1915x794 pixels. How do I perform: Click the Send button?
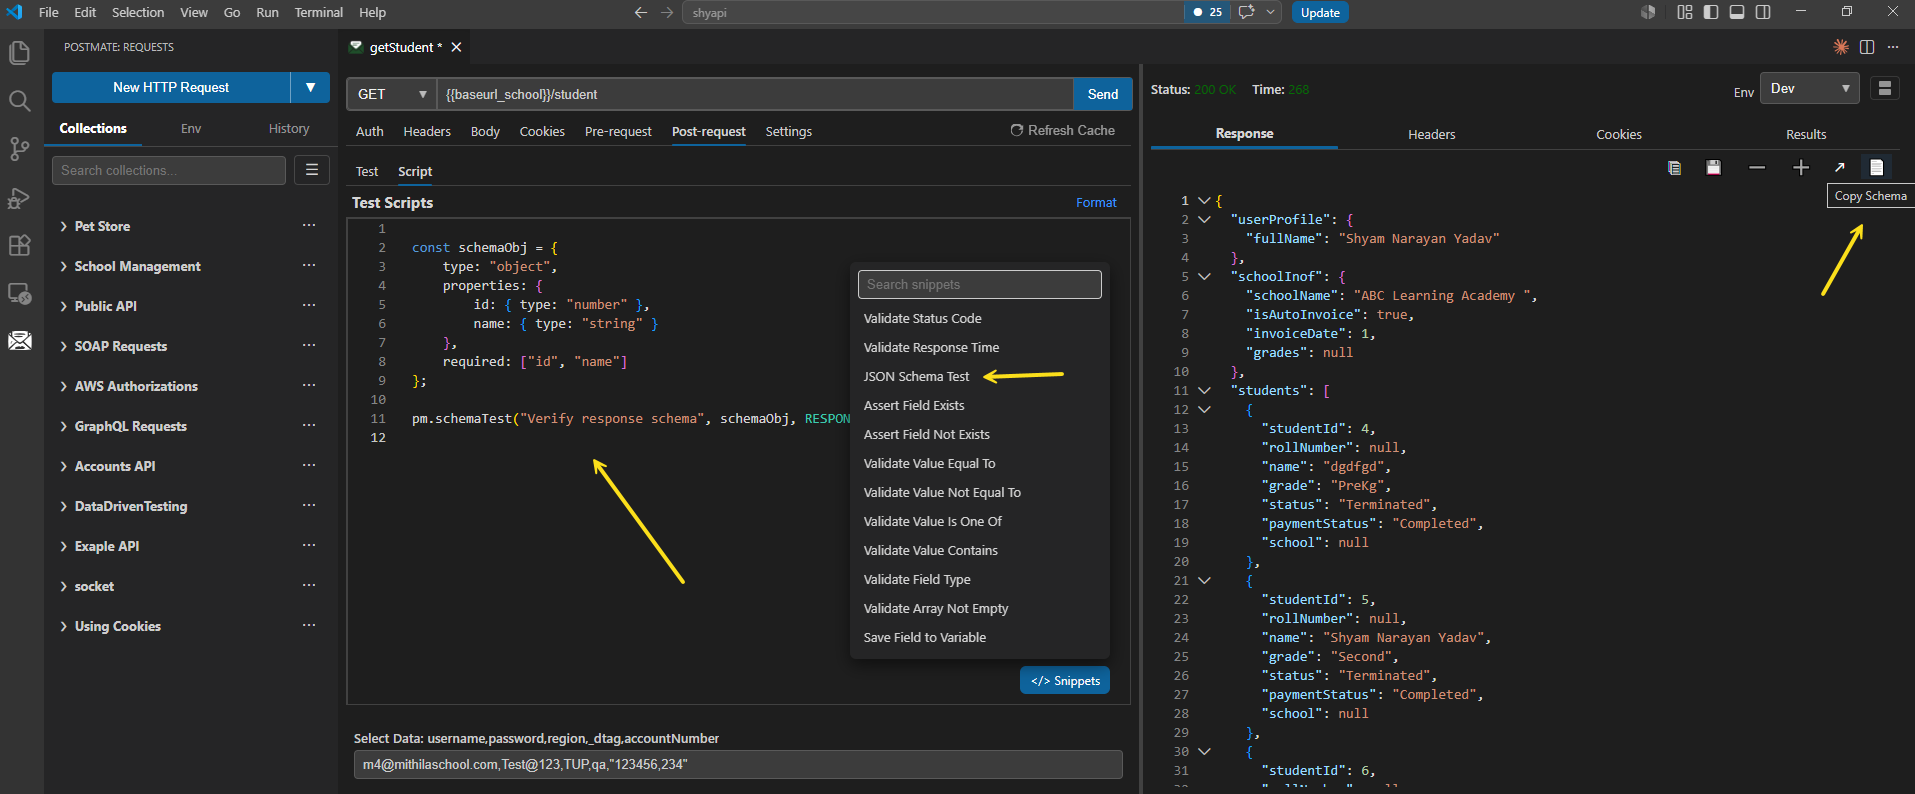click(1103, 94)
